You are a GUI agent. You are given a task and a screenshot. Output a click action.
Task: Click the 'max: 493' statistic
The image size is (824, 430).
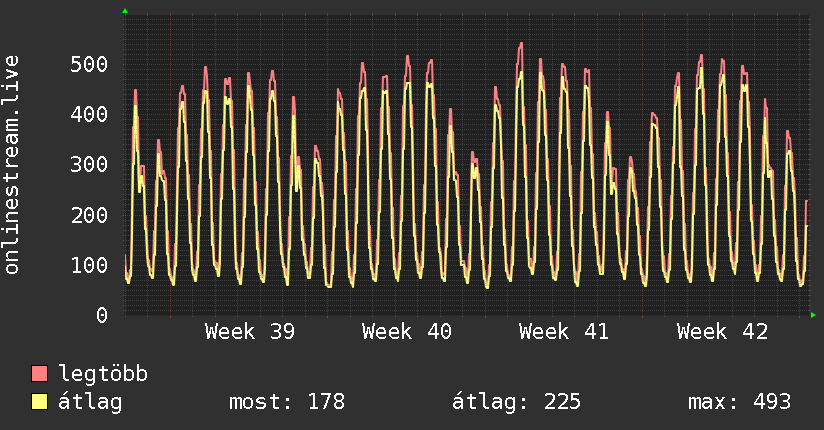pos(739,402)
